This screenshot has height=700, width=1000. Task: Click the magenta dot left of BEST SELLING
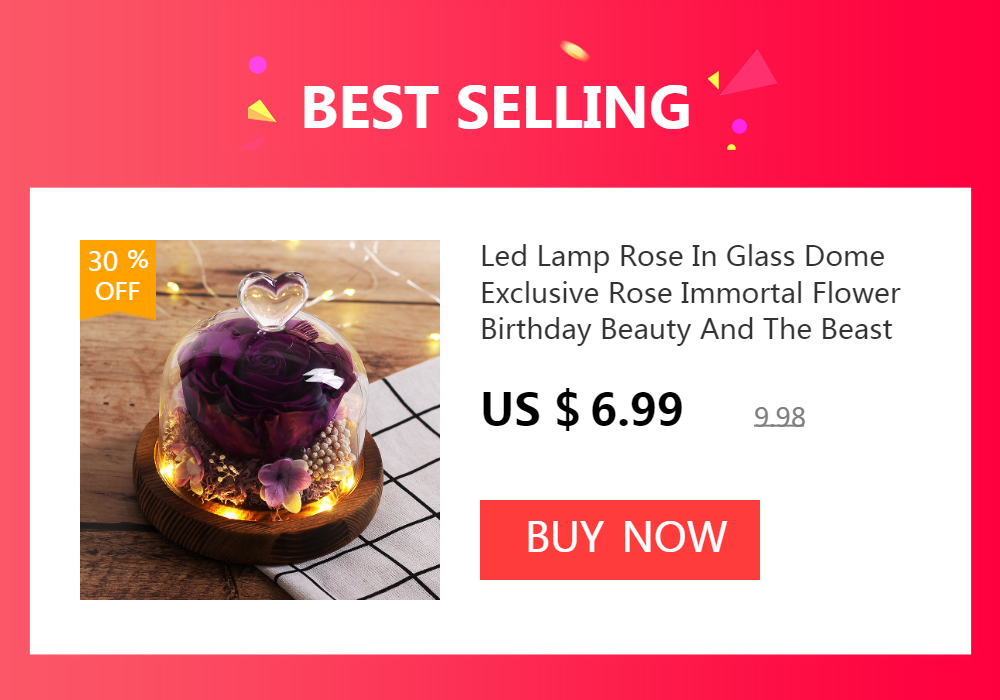point(258,65)
